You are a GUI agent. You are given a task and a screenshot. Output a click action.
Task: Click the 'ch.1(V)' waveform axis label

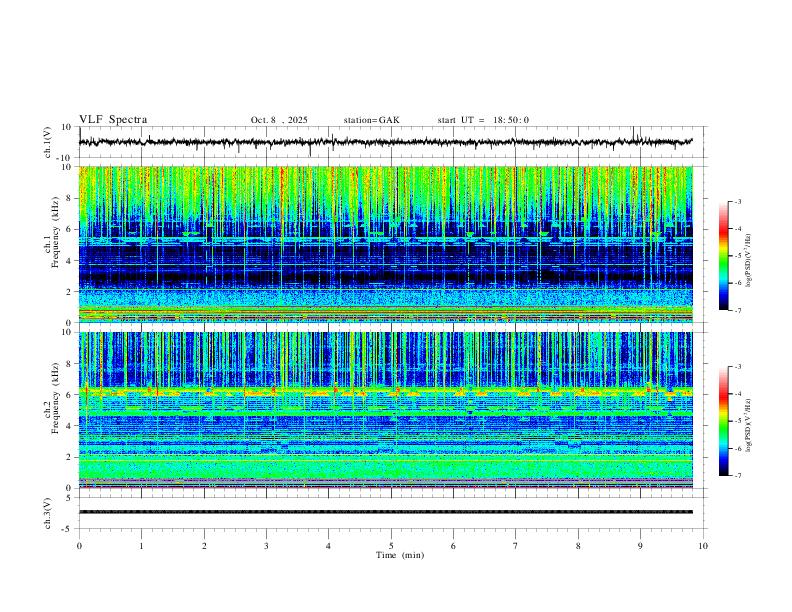click(48, 142)
